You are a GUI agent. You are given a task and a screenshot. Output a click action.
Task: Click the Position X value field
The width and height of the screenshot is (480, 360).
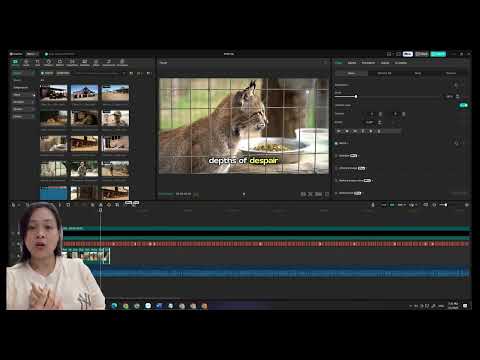click(372, 114)
